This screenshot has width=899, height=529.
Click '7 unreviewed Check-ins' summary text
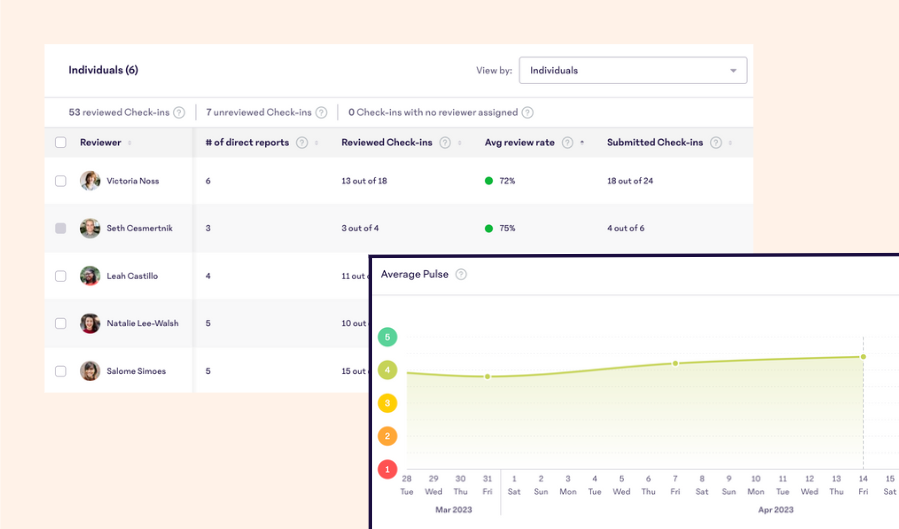tap(259, 113)
